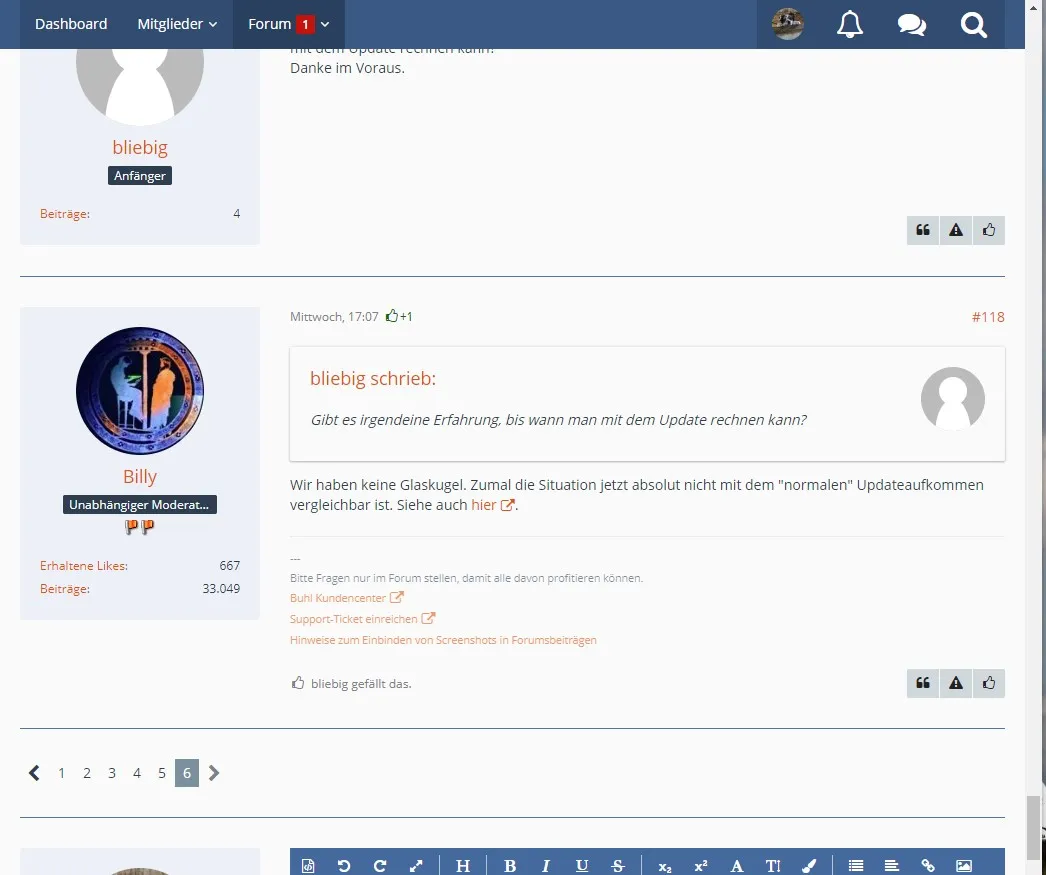Report post #118 with warning icon
Screen dimensions: 1046x875
click(x=956, y=683)
